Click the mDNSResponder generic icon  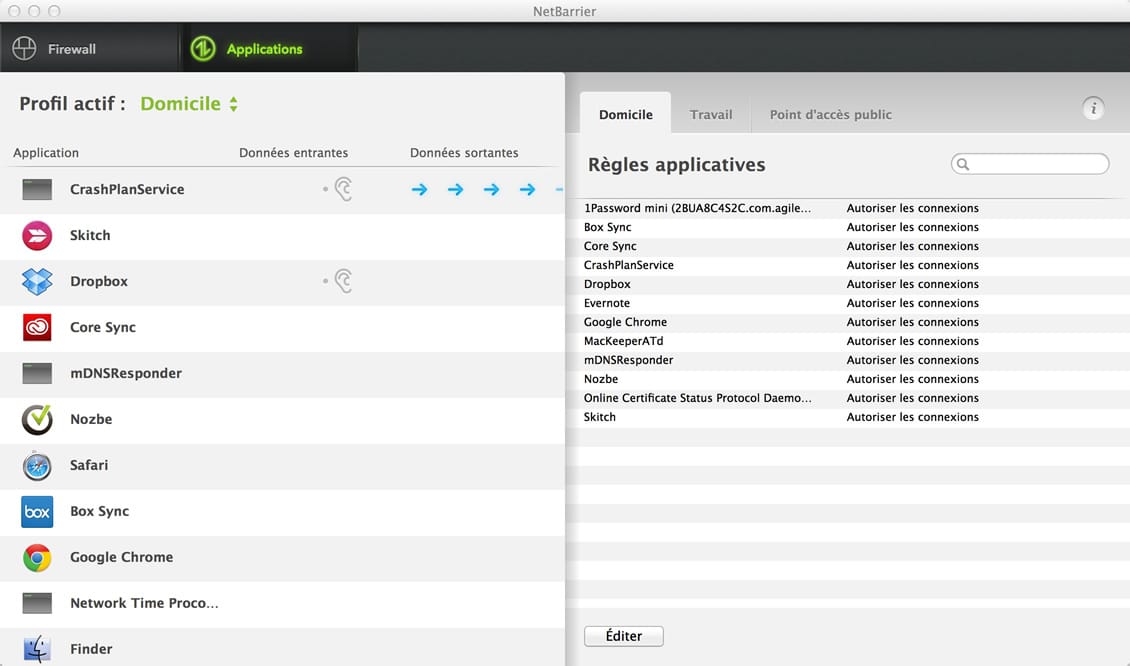pos(37,373)
